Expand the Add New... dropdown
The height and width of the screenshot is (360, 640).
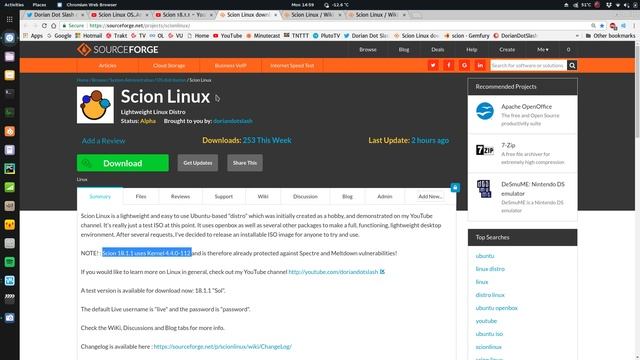click(430, 196)
